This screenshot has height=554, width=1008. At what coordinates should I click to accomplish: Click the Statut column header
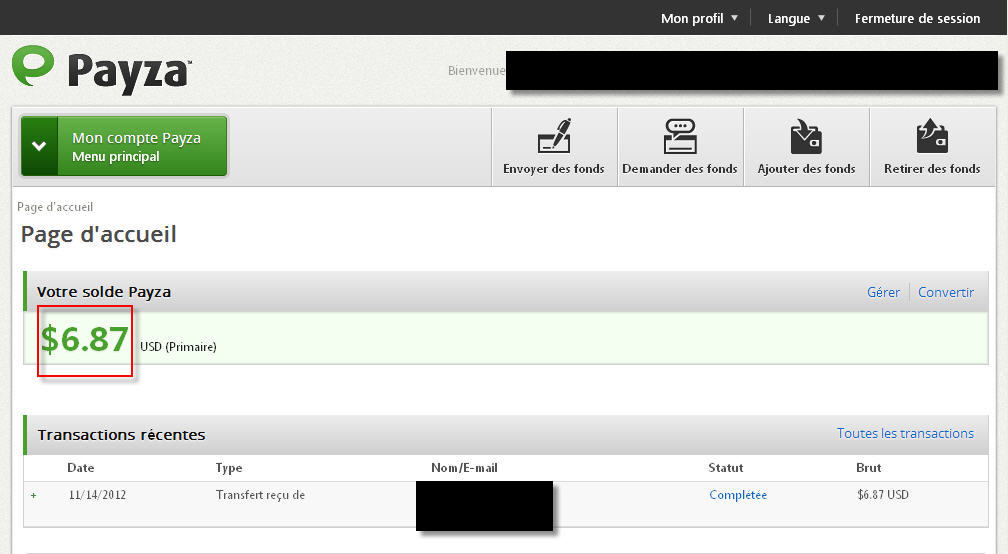[726, 468]
